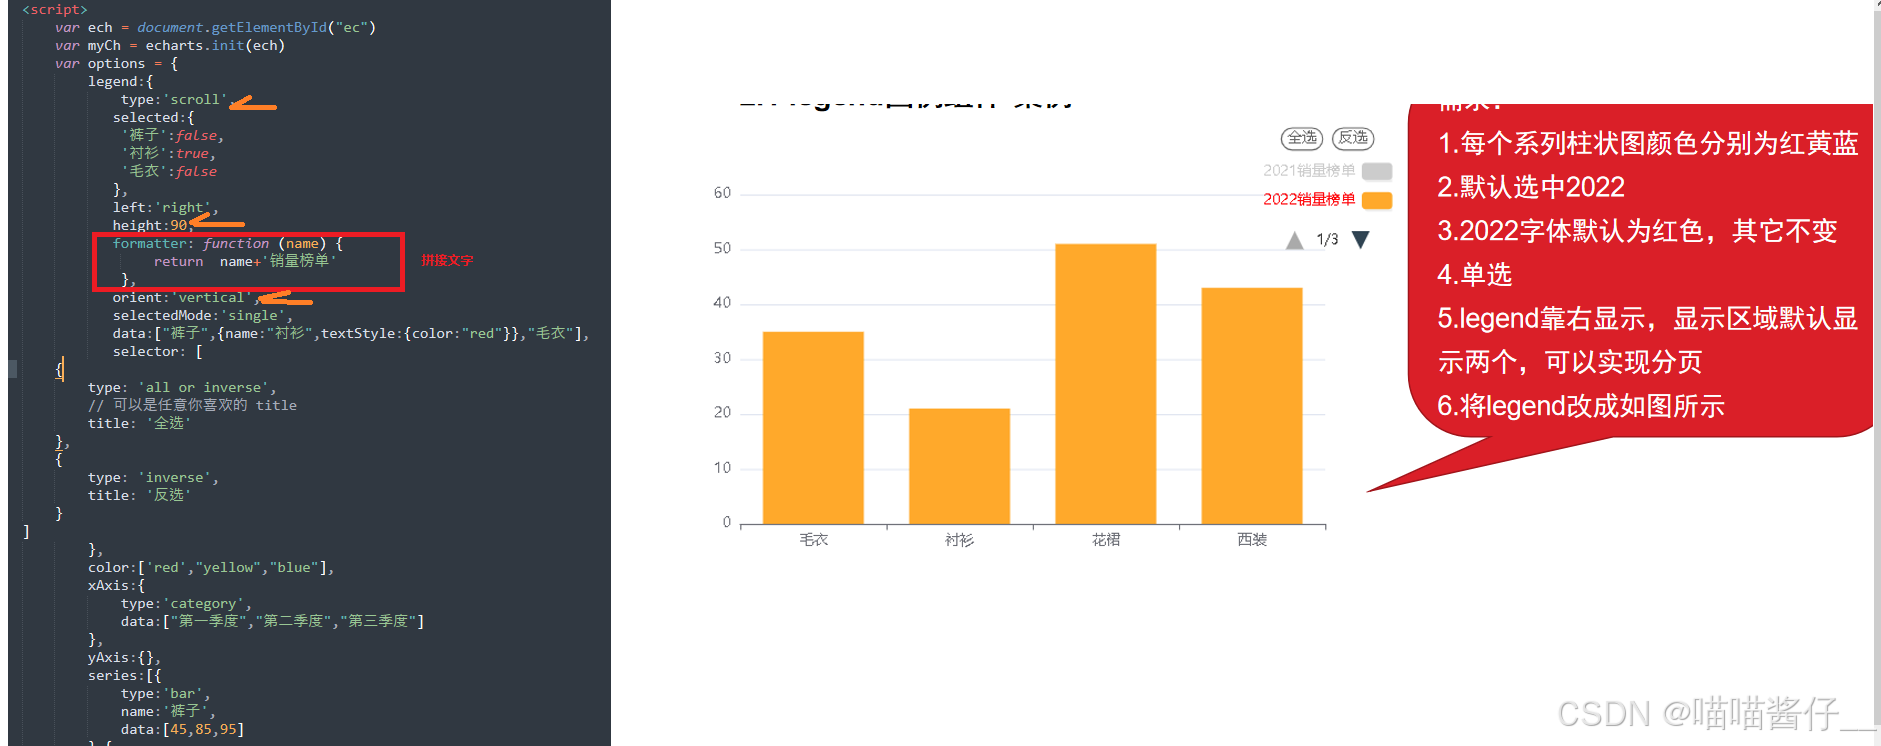Image resolution: width=1881 pixels, height=746 pixels.
Task: Click the code line title: '全选'
Action: click(x=139, y=424)
